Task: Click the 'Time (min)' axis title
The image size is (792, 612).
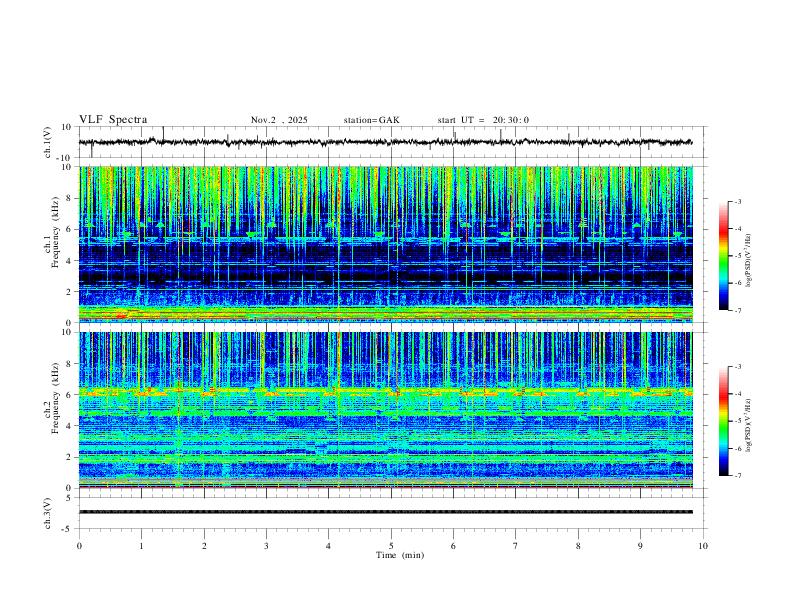Action: (x=400, y=555)
